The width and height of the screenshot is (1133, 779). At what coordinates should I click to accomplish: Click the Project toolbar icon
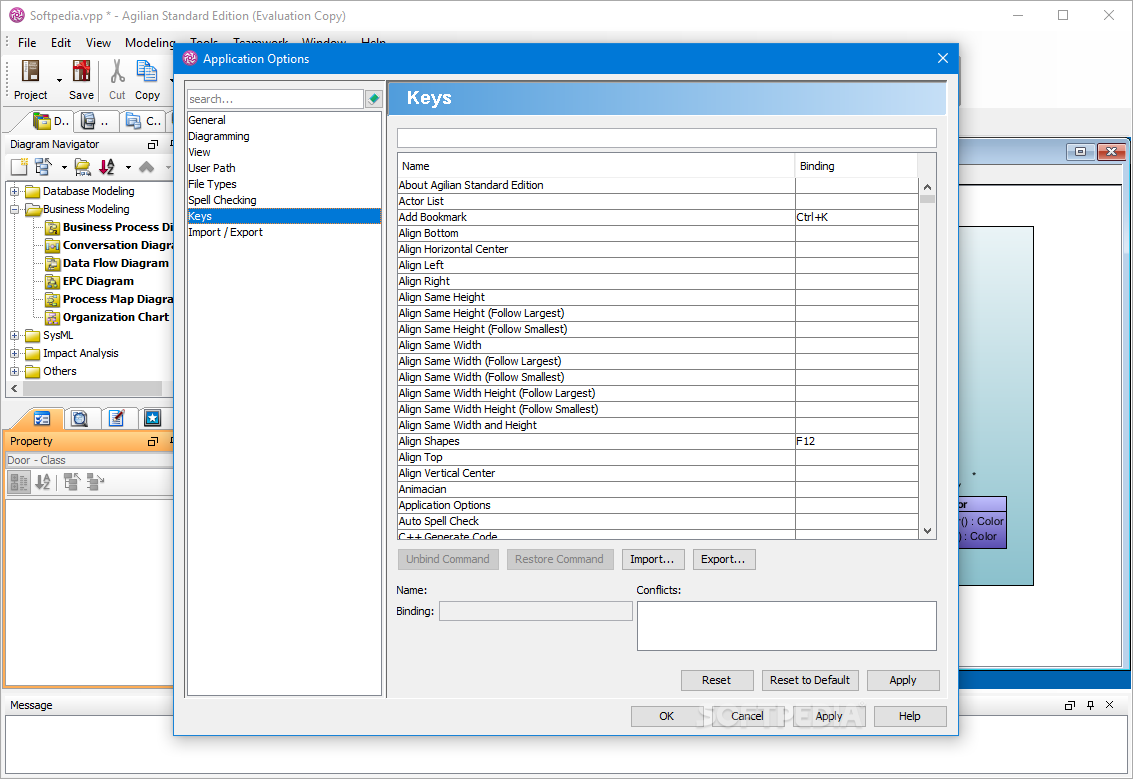(x=30, y=71)
